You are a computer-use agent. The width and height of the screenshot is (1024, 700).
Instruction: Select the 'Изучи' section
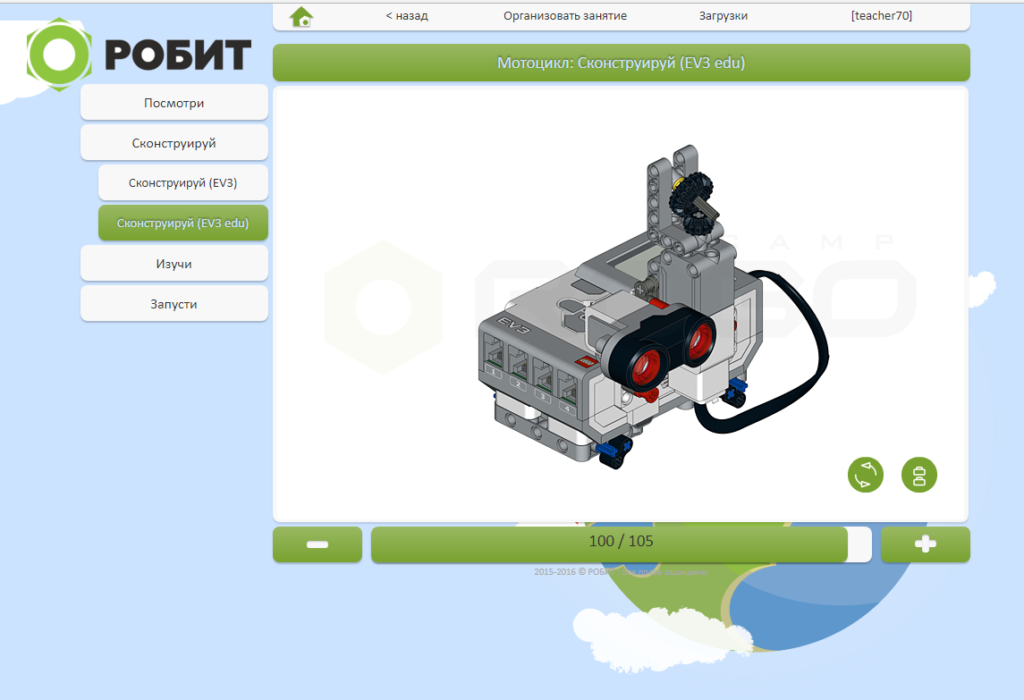click(x=174, y=264)
